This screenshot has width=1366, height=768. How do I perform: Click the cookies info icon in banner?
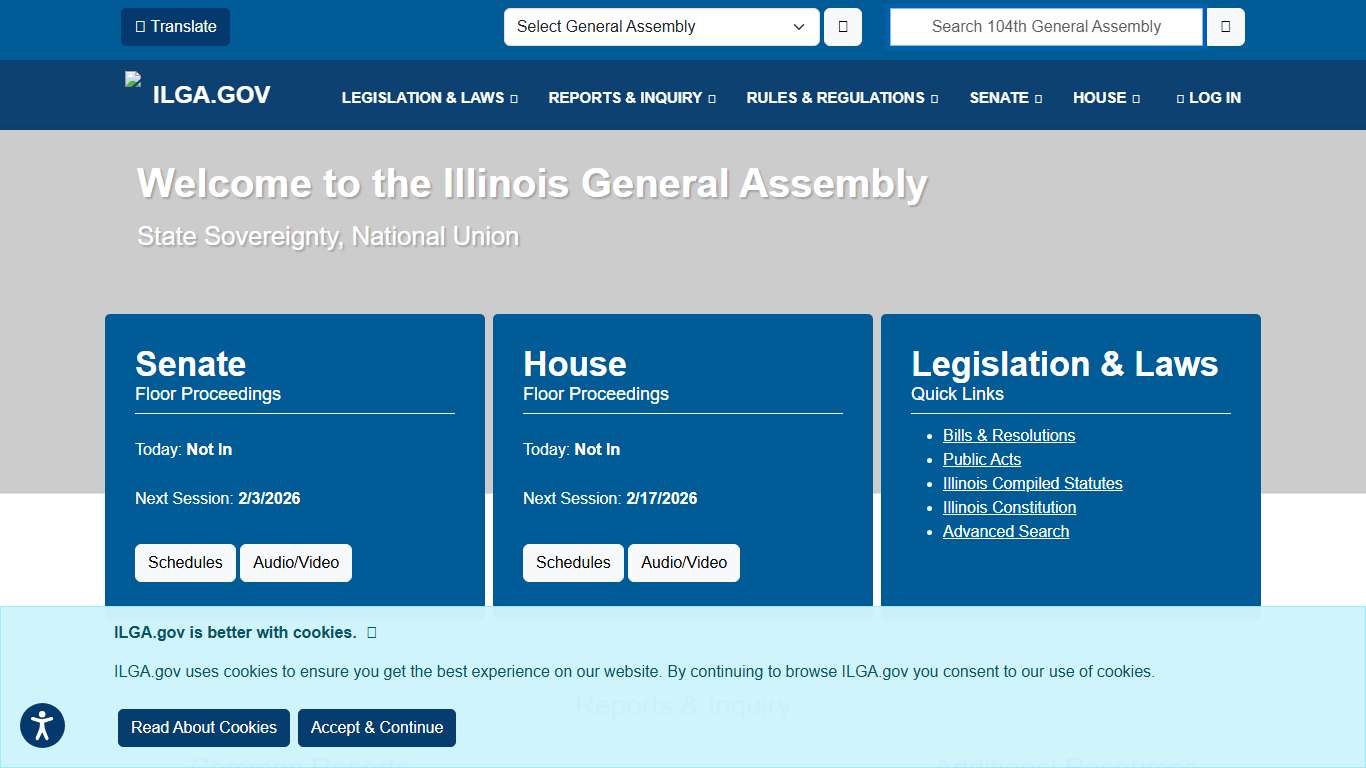pyautogui.click(x=371, y=632)
